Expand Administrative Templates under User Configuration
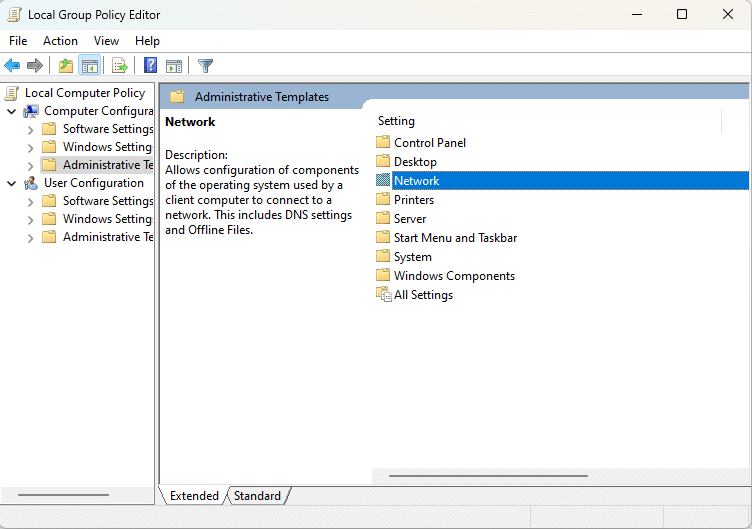 coord(30,238)
